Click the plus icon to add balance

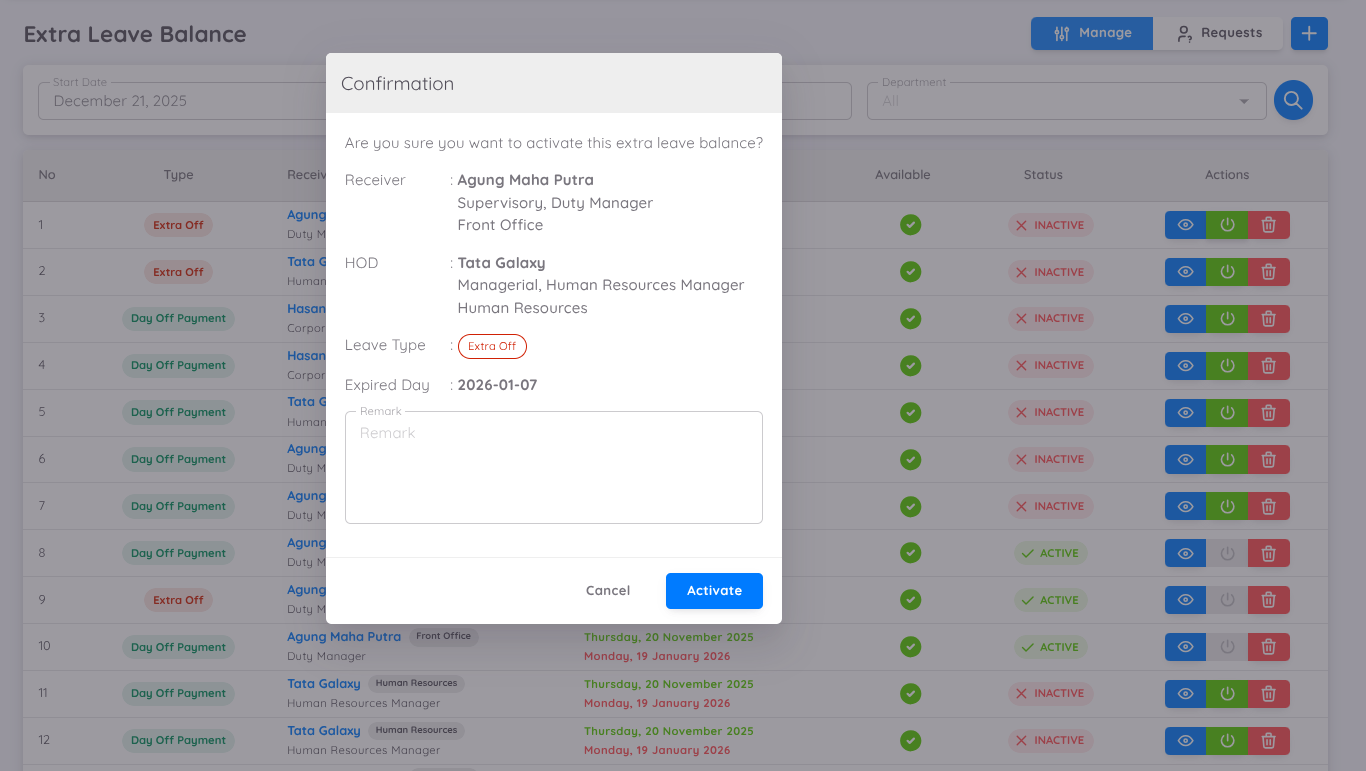[1309, 33]
